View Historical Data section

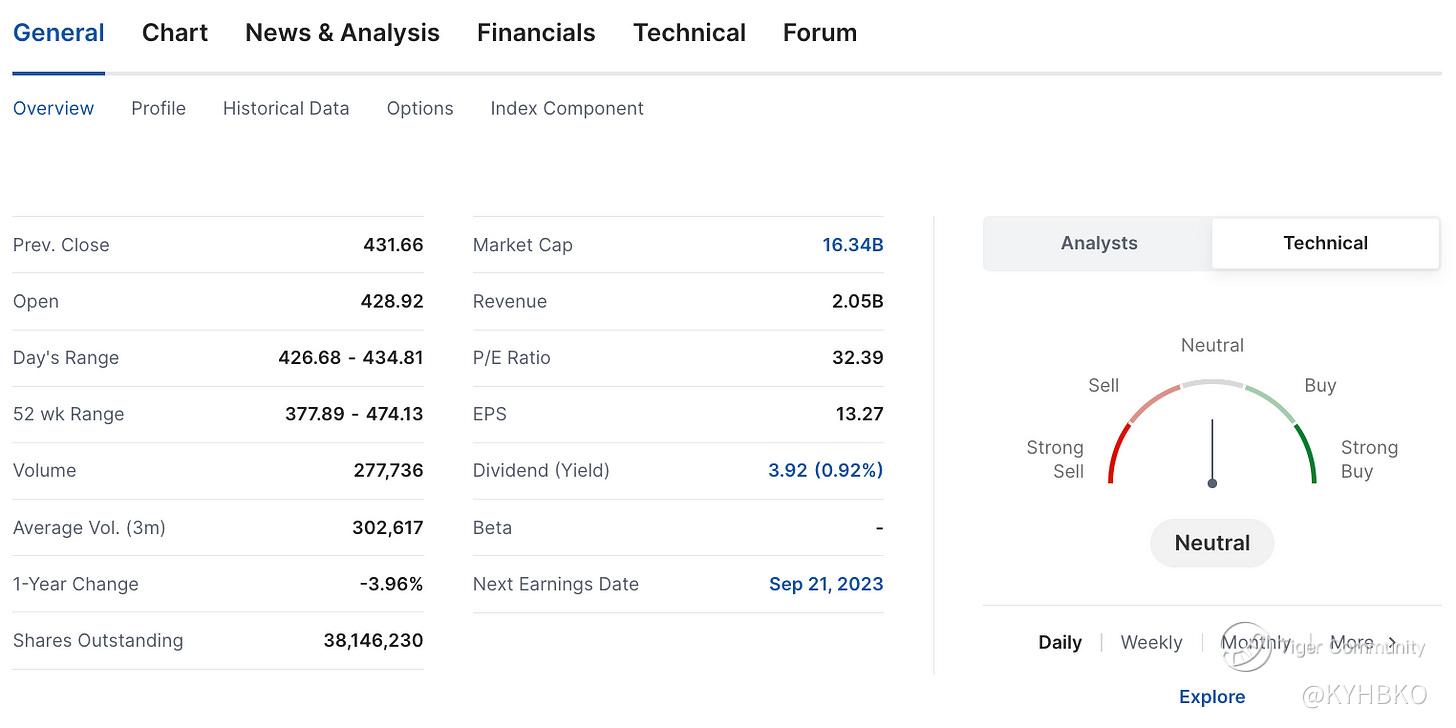coord(286,108)
